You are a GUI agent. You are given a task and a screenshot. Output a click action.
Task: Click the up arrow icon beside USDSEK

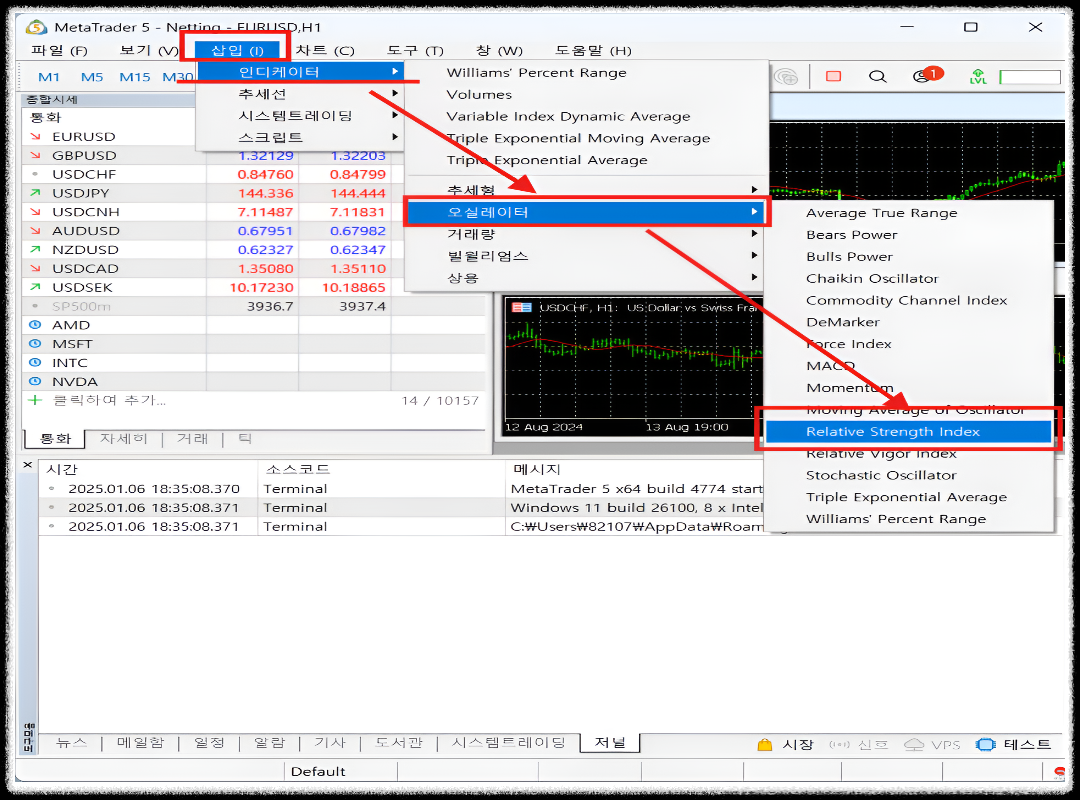coord(35,287)
